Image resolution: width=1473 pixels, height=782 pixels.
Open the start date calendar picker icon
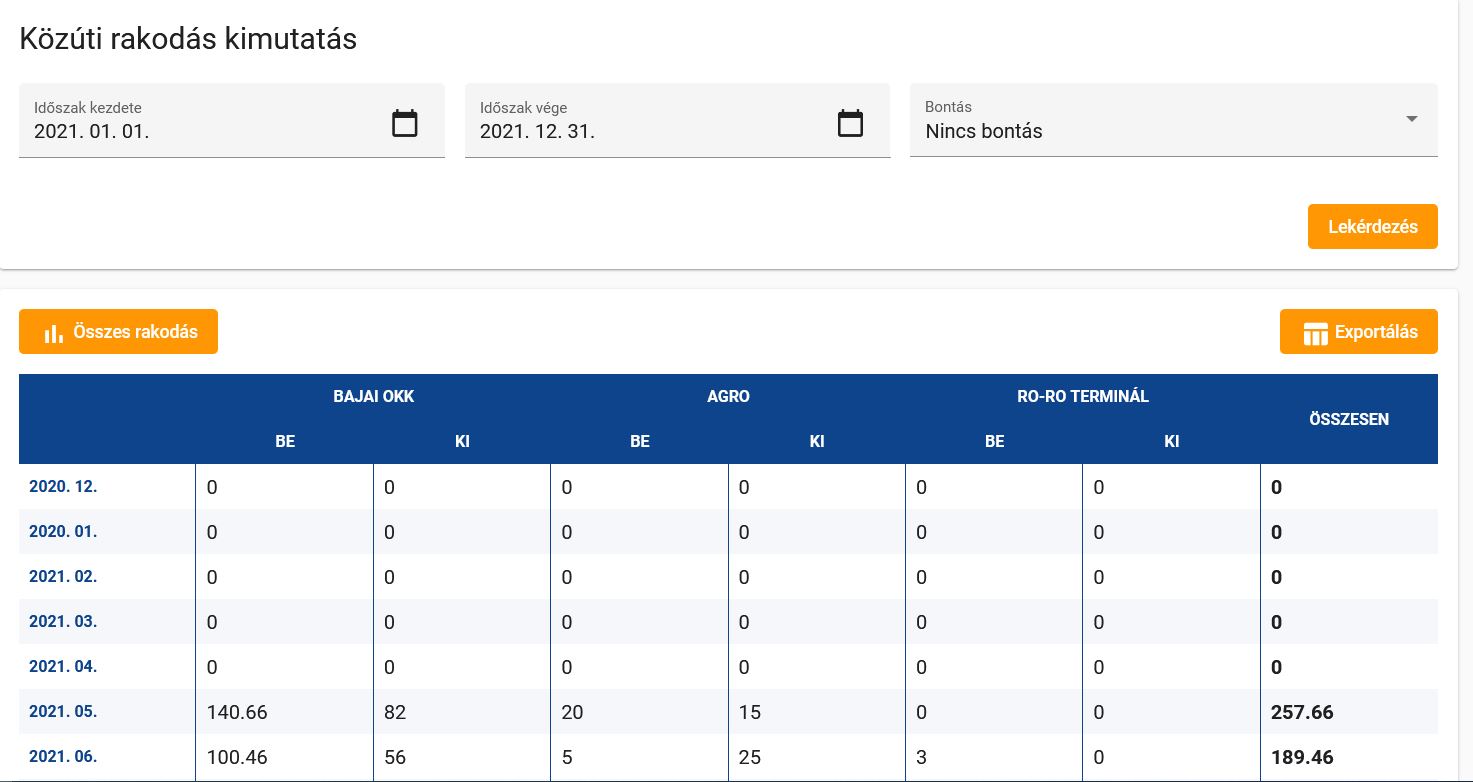coord(404,124)
